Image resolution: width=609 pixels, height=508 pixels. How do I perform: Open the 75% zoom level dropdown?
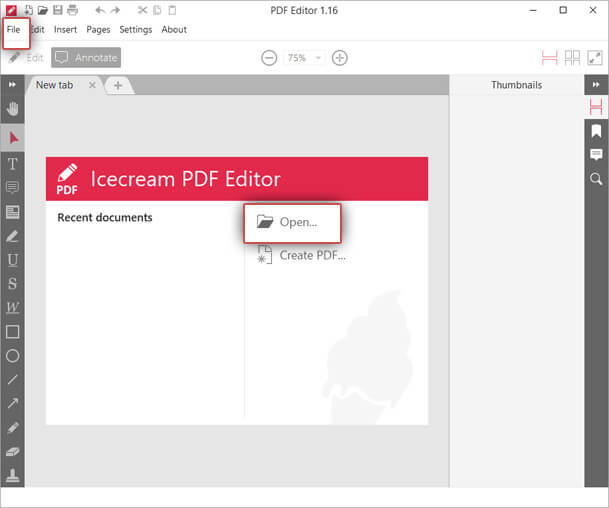pyautogui.click(x=306, y=58)
